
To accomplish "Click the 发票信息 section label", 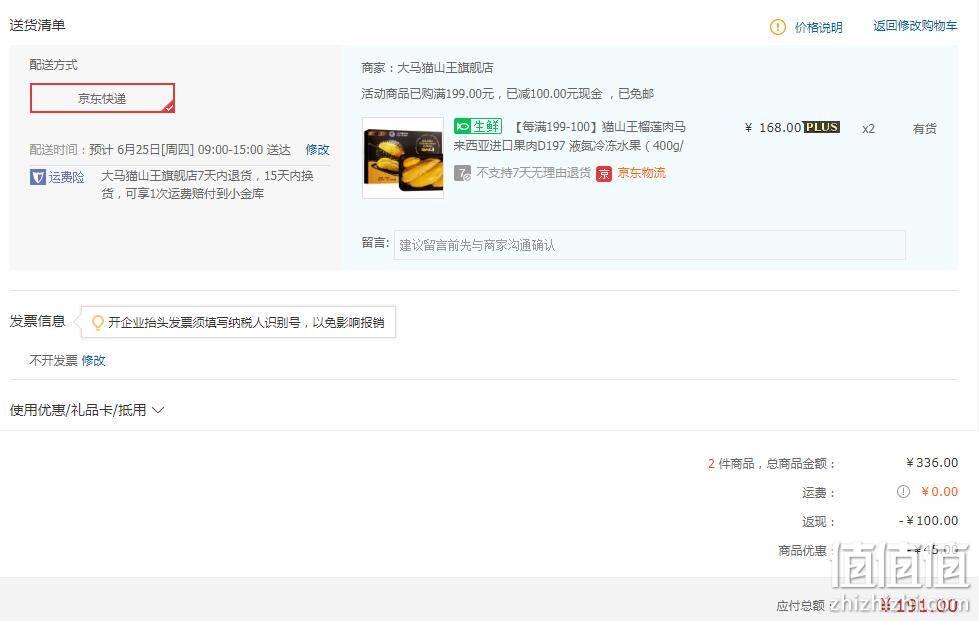I will [37, 321].
